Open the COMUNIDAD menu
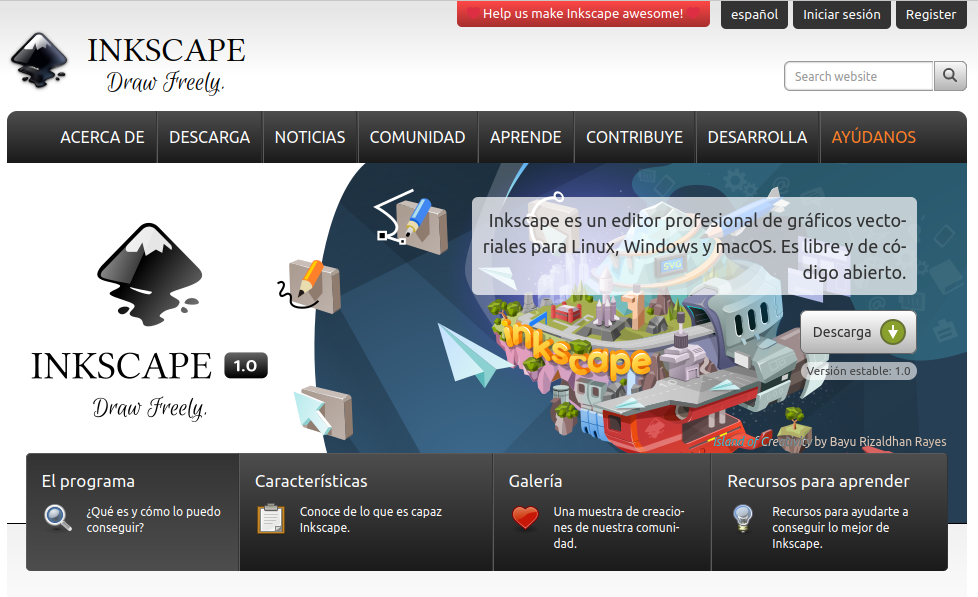This screenshot has width=978, height=597. [x=417, y=137]
